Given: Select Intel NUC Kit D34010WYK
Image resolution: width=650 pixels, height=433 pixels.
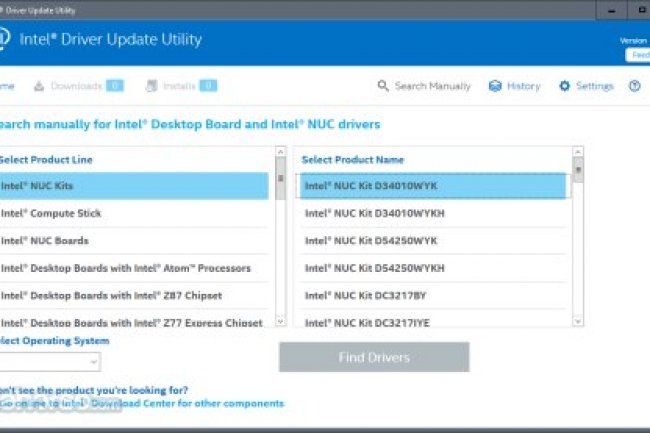Looking at the screenshot, I should pyautogui.click(x=433, y=186).
